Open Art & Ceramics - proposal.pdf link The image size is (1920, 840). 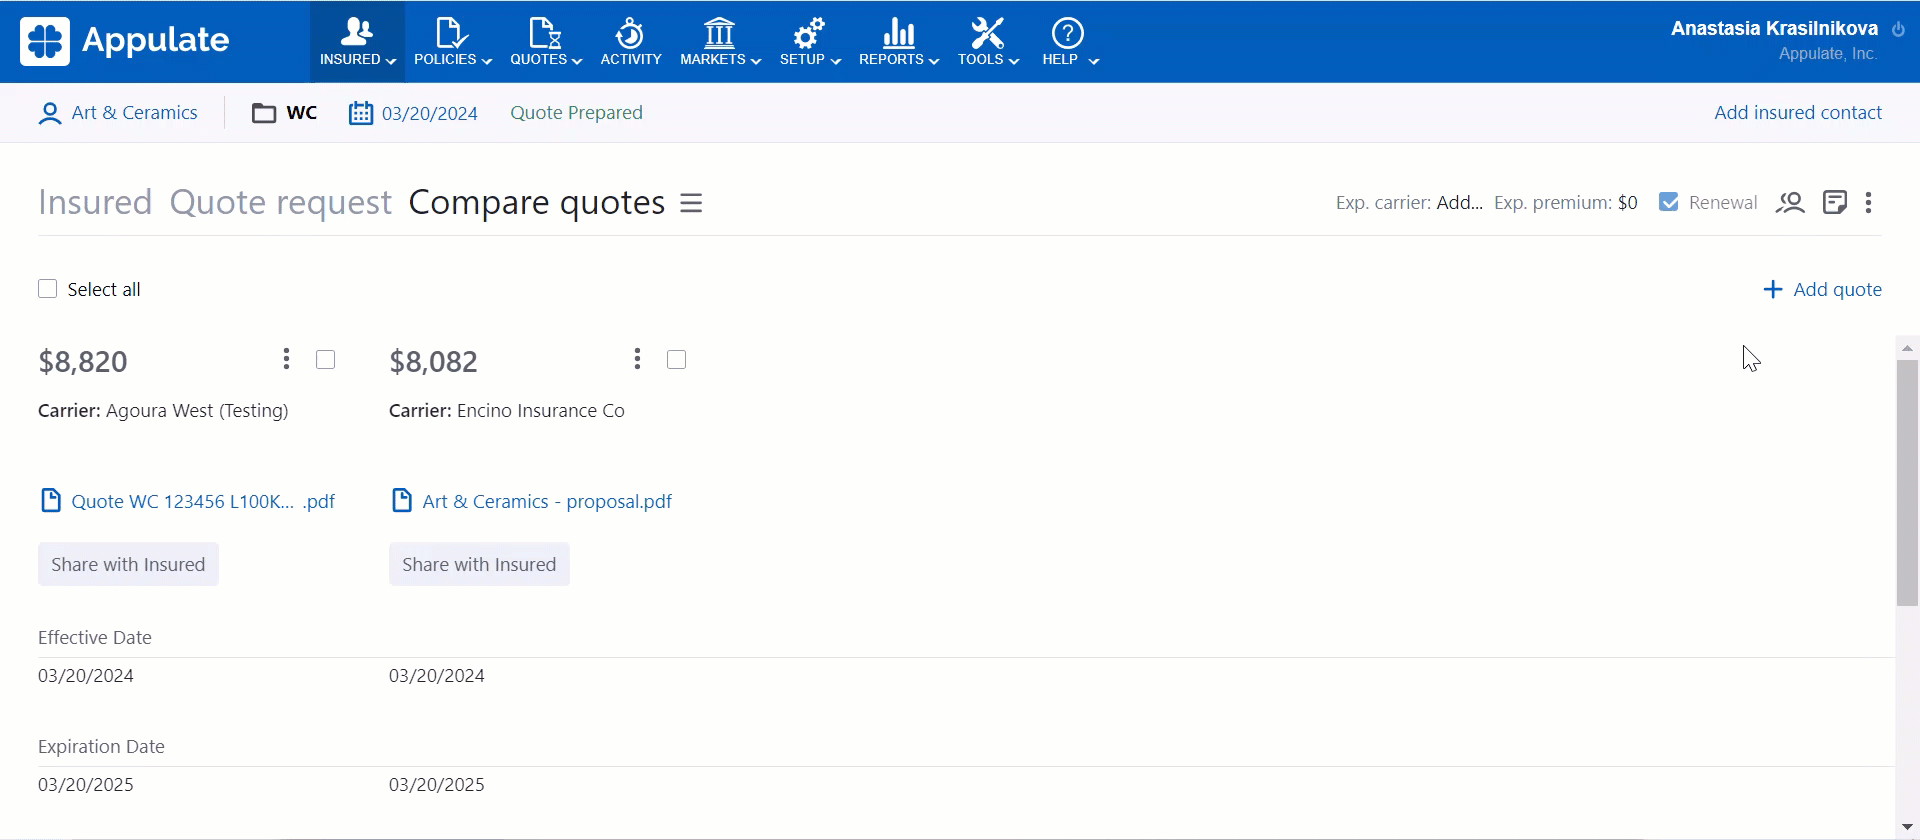546,501
